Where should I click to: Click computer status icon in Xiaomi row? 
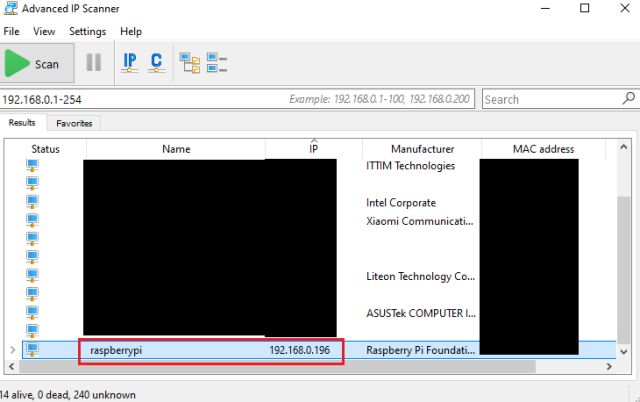click(x=32, y=221)
